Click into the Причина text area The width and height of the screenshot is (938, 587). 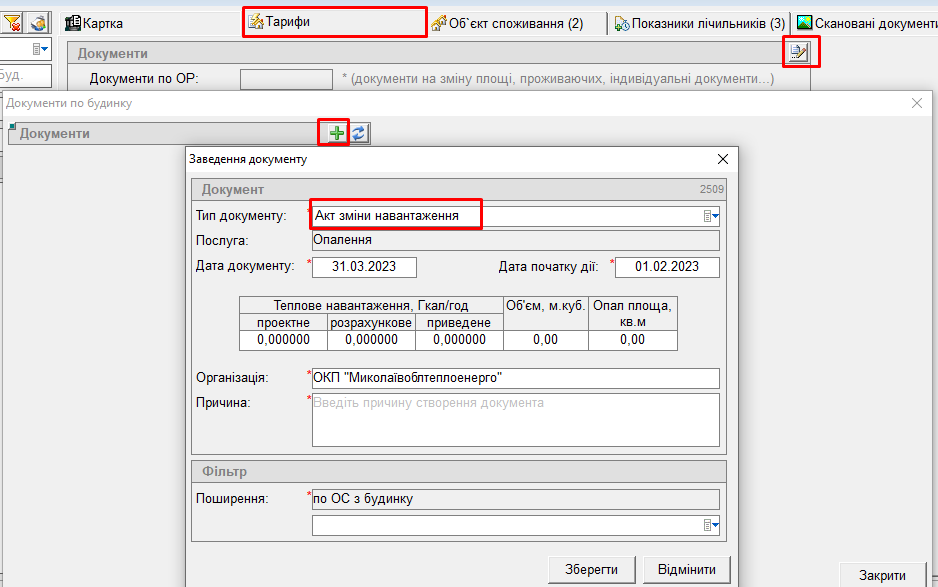[515, 420]
